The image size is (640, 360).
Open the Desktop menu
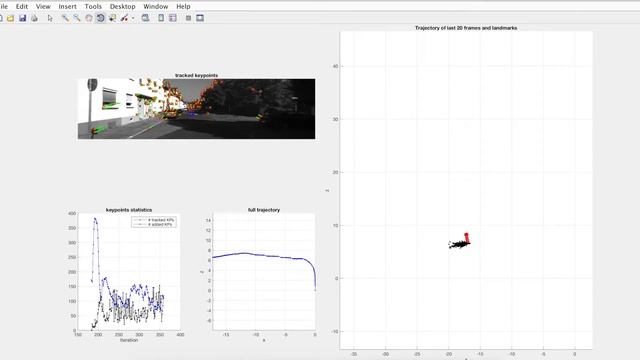pos(122,7)
